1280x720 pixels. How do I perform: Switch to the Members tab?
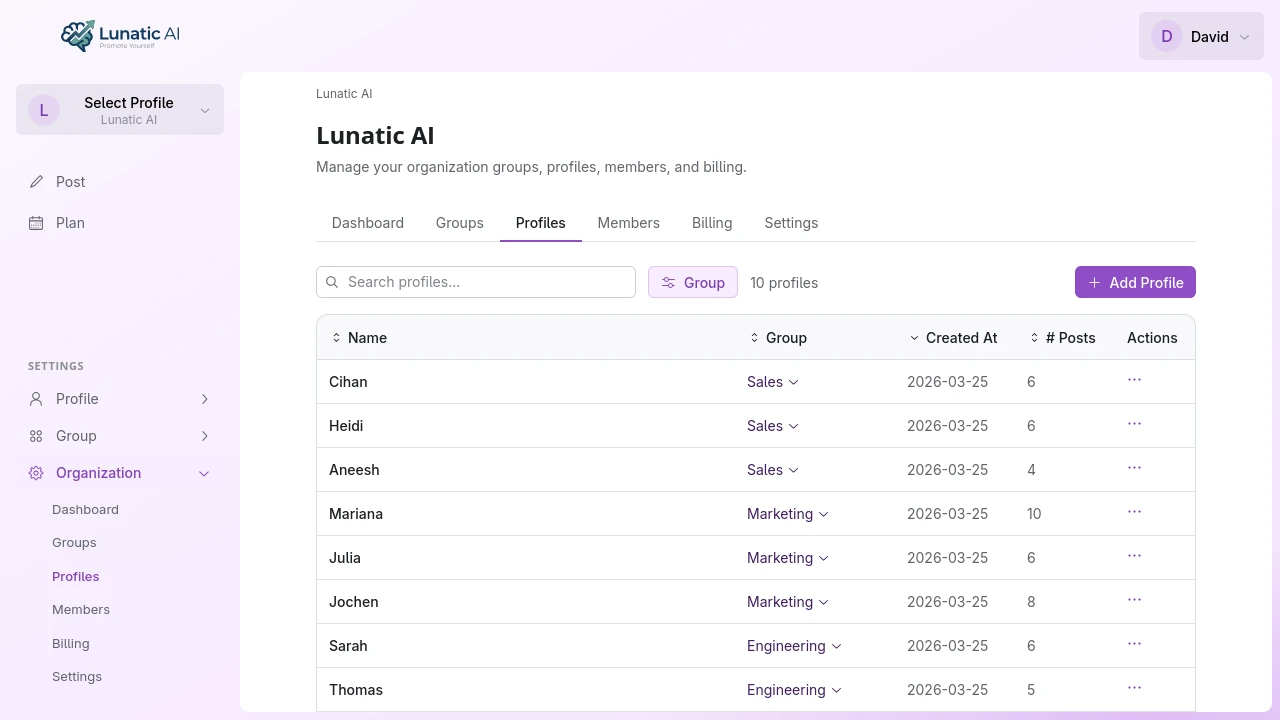(x=629, y=223)
